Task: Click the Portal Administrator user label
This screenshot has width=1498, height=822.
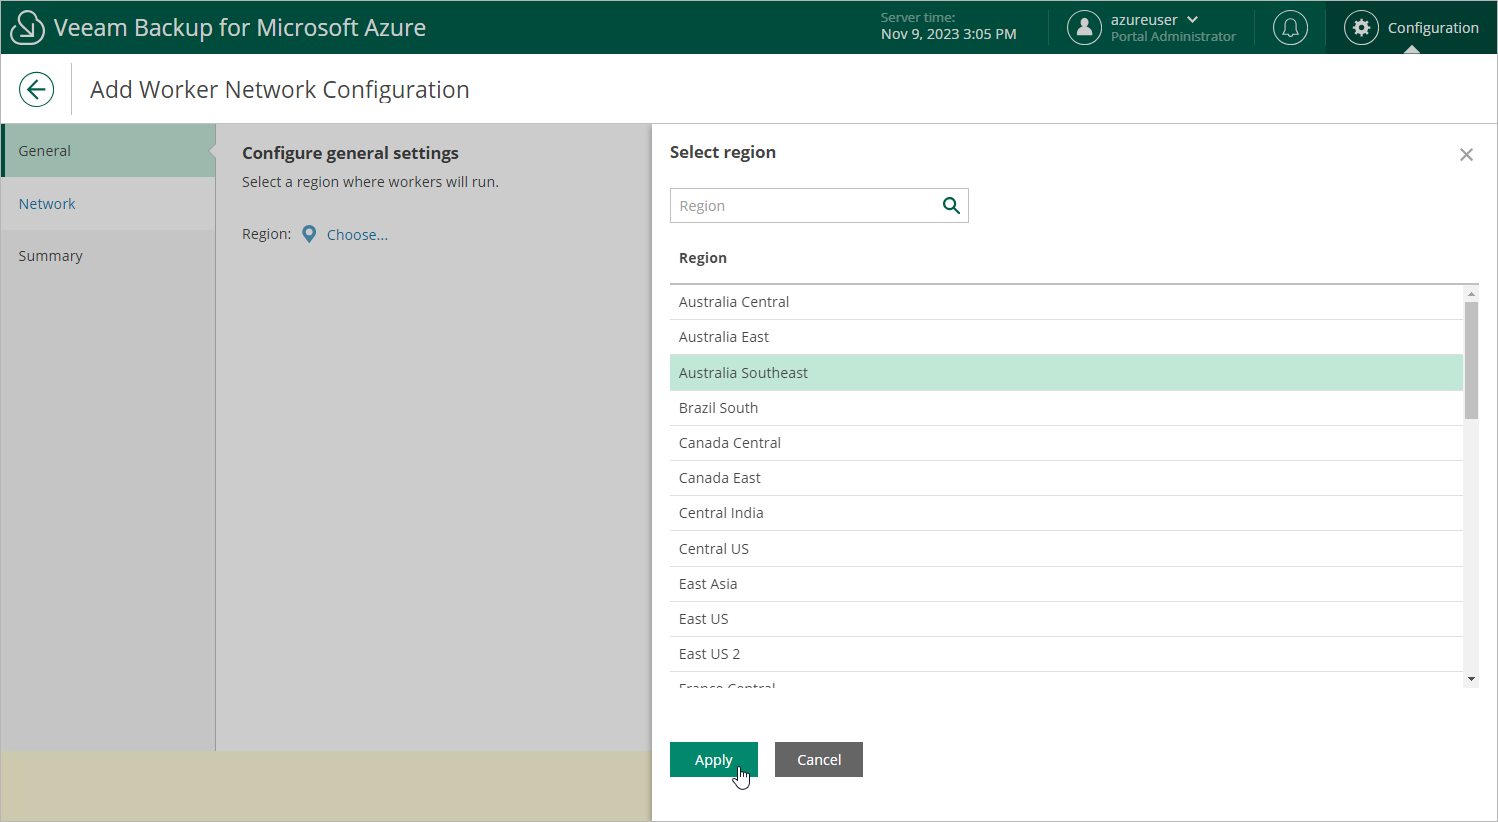Action: pyautogui.click(x=1173, y=37)
